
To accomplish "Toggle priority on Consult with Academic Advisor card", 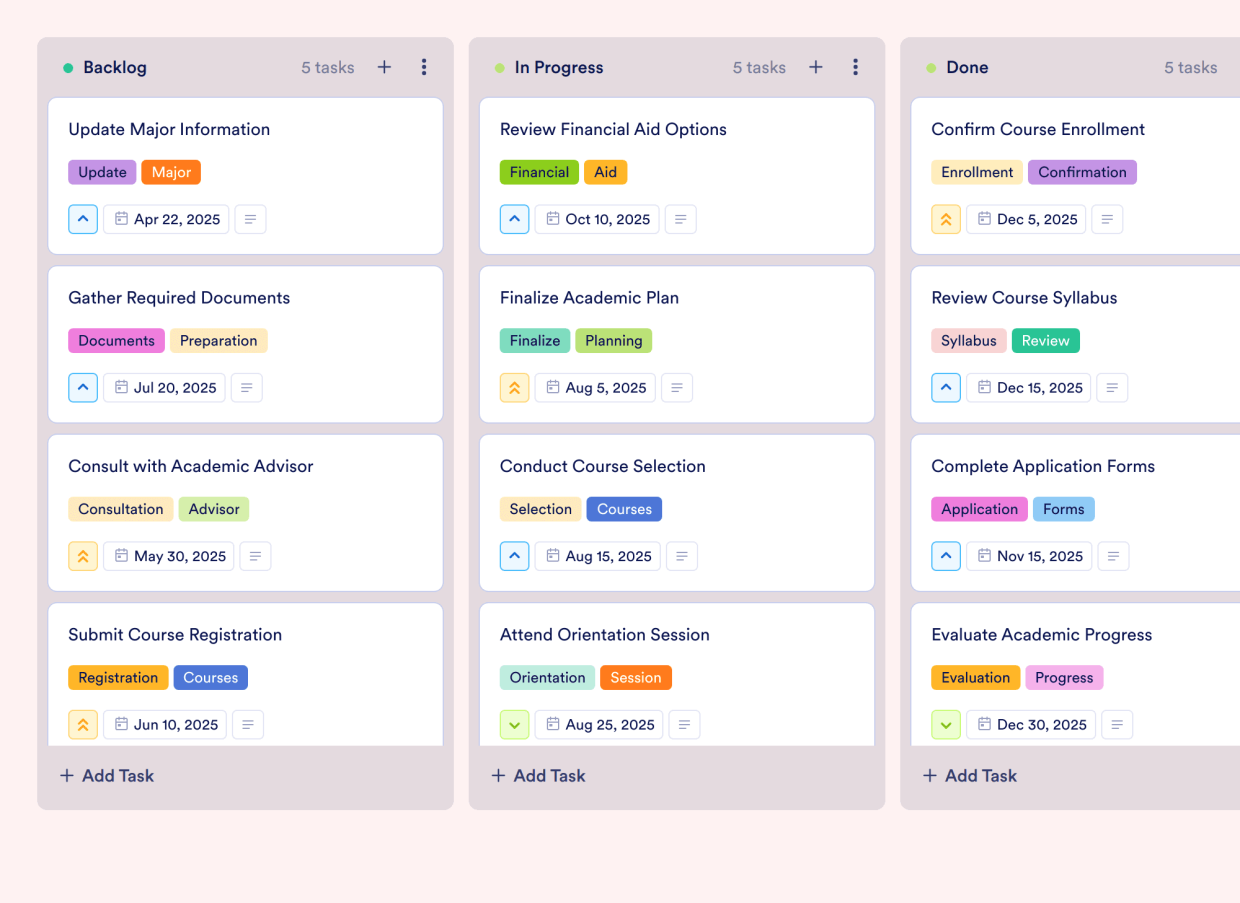I will click(83, 556).
